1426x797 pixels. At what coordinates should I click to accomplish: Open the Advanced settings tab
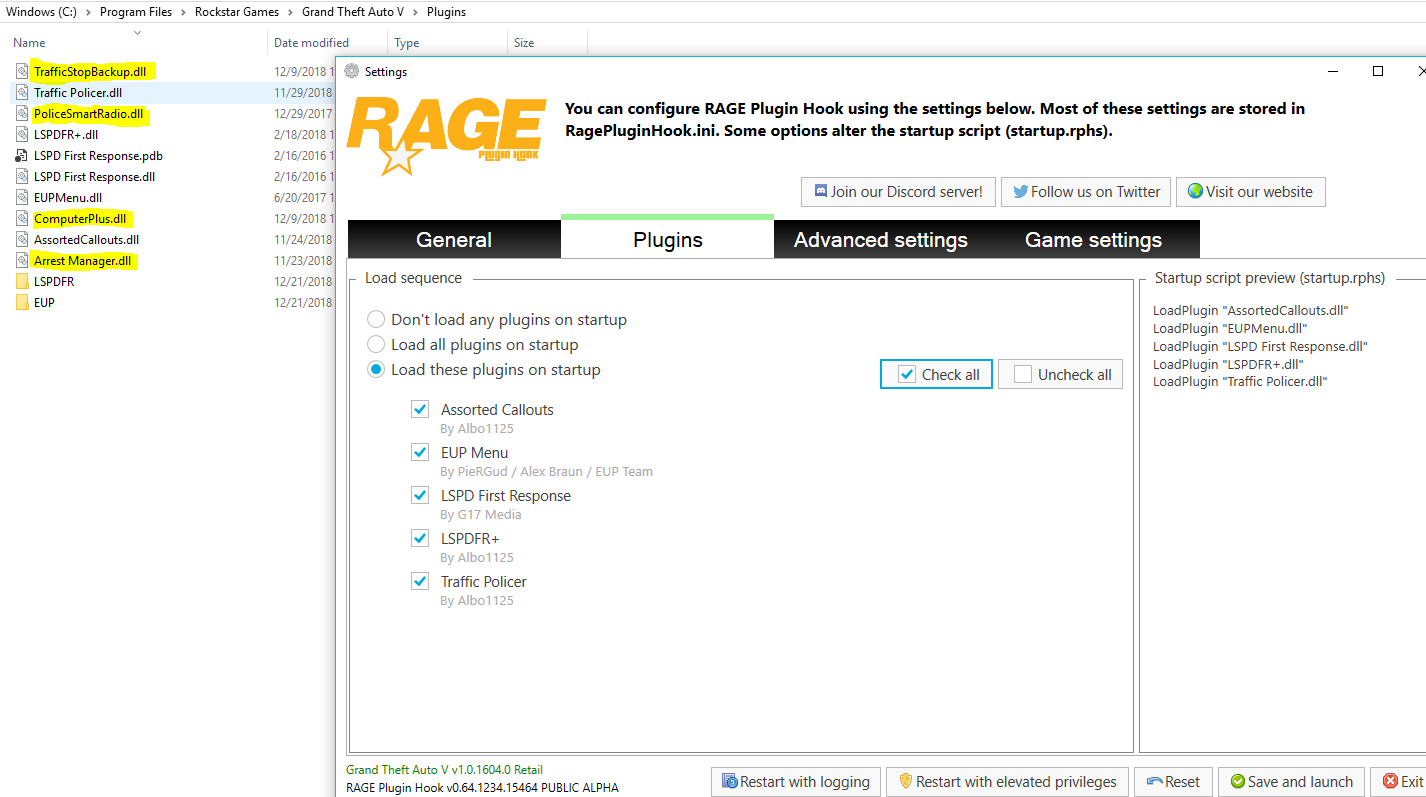(880, 240)
